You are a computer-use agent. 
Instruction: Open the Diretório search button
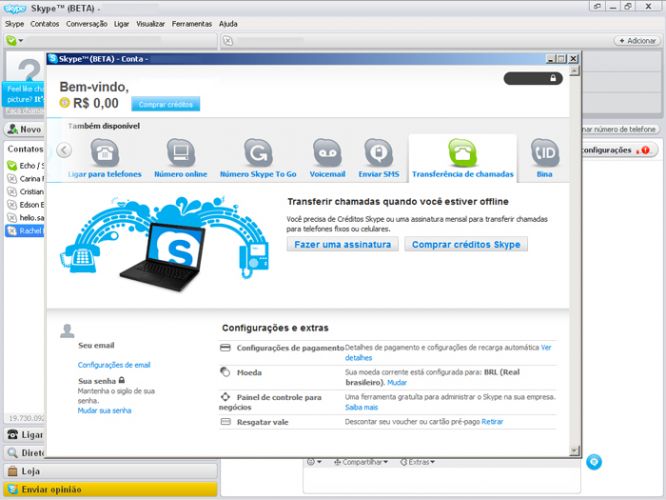click(x=25, y=453)
